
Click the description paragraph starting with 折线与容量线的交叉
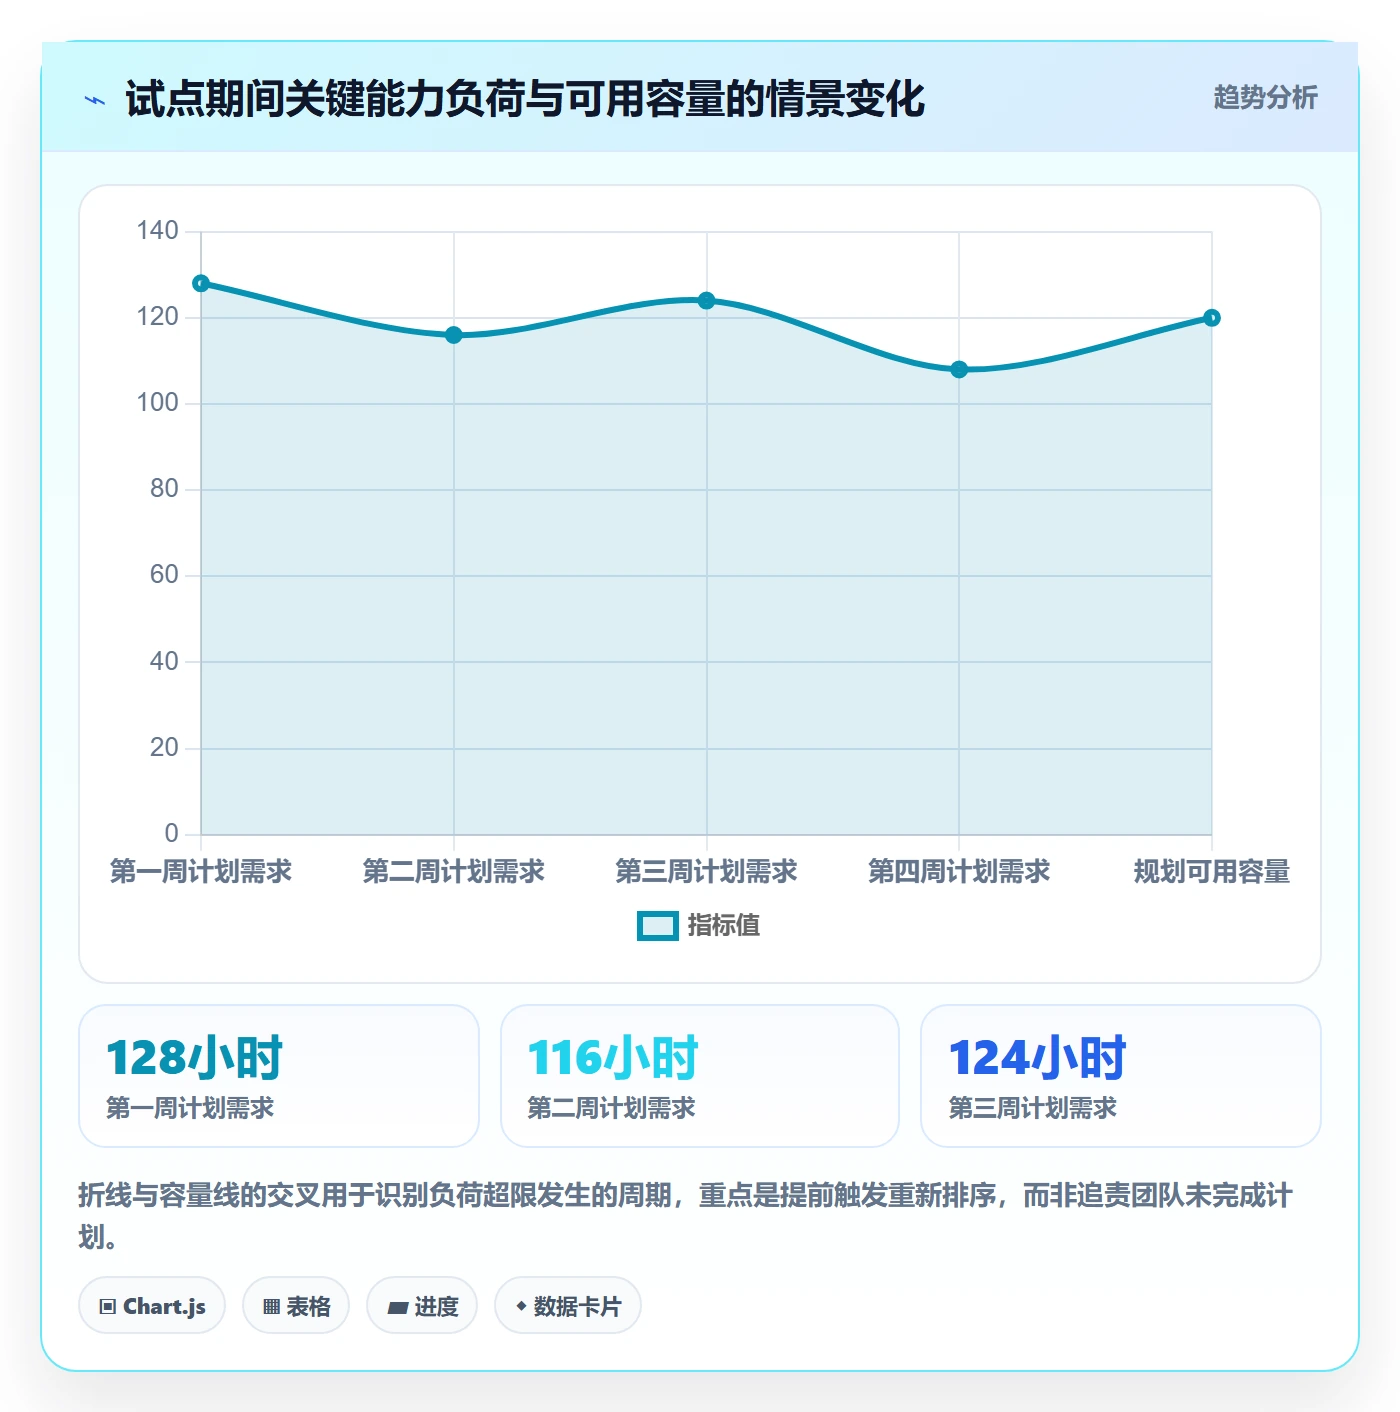click(x=686, y=1216)
